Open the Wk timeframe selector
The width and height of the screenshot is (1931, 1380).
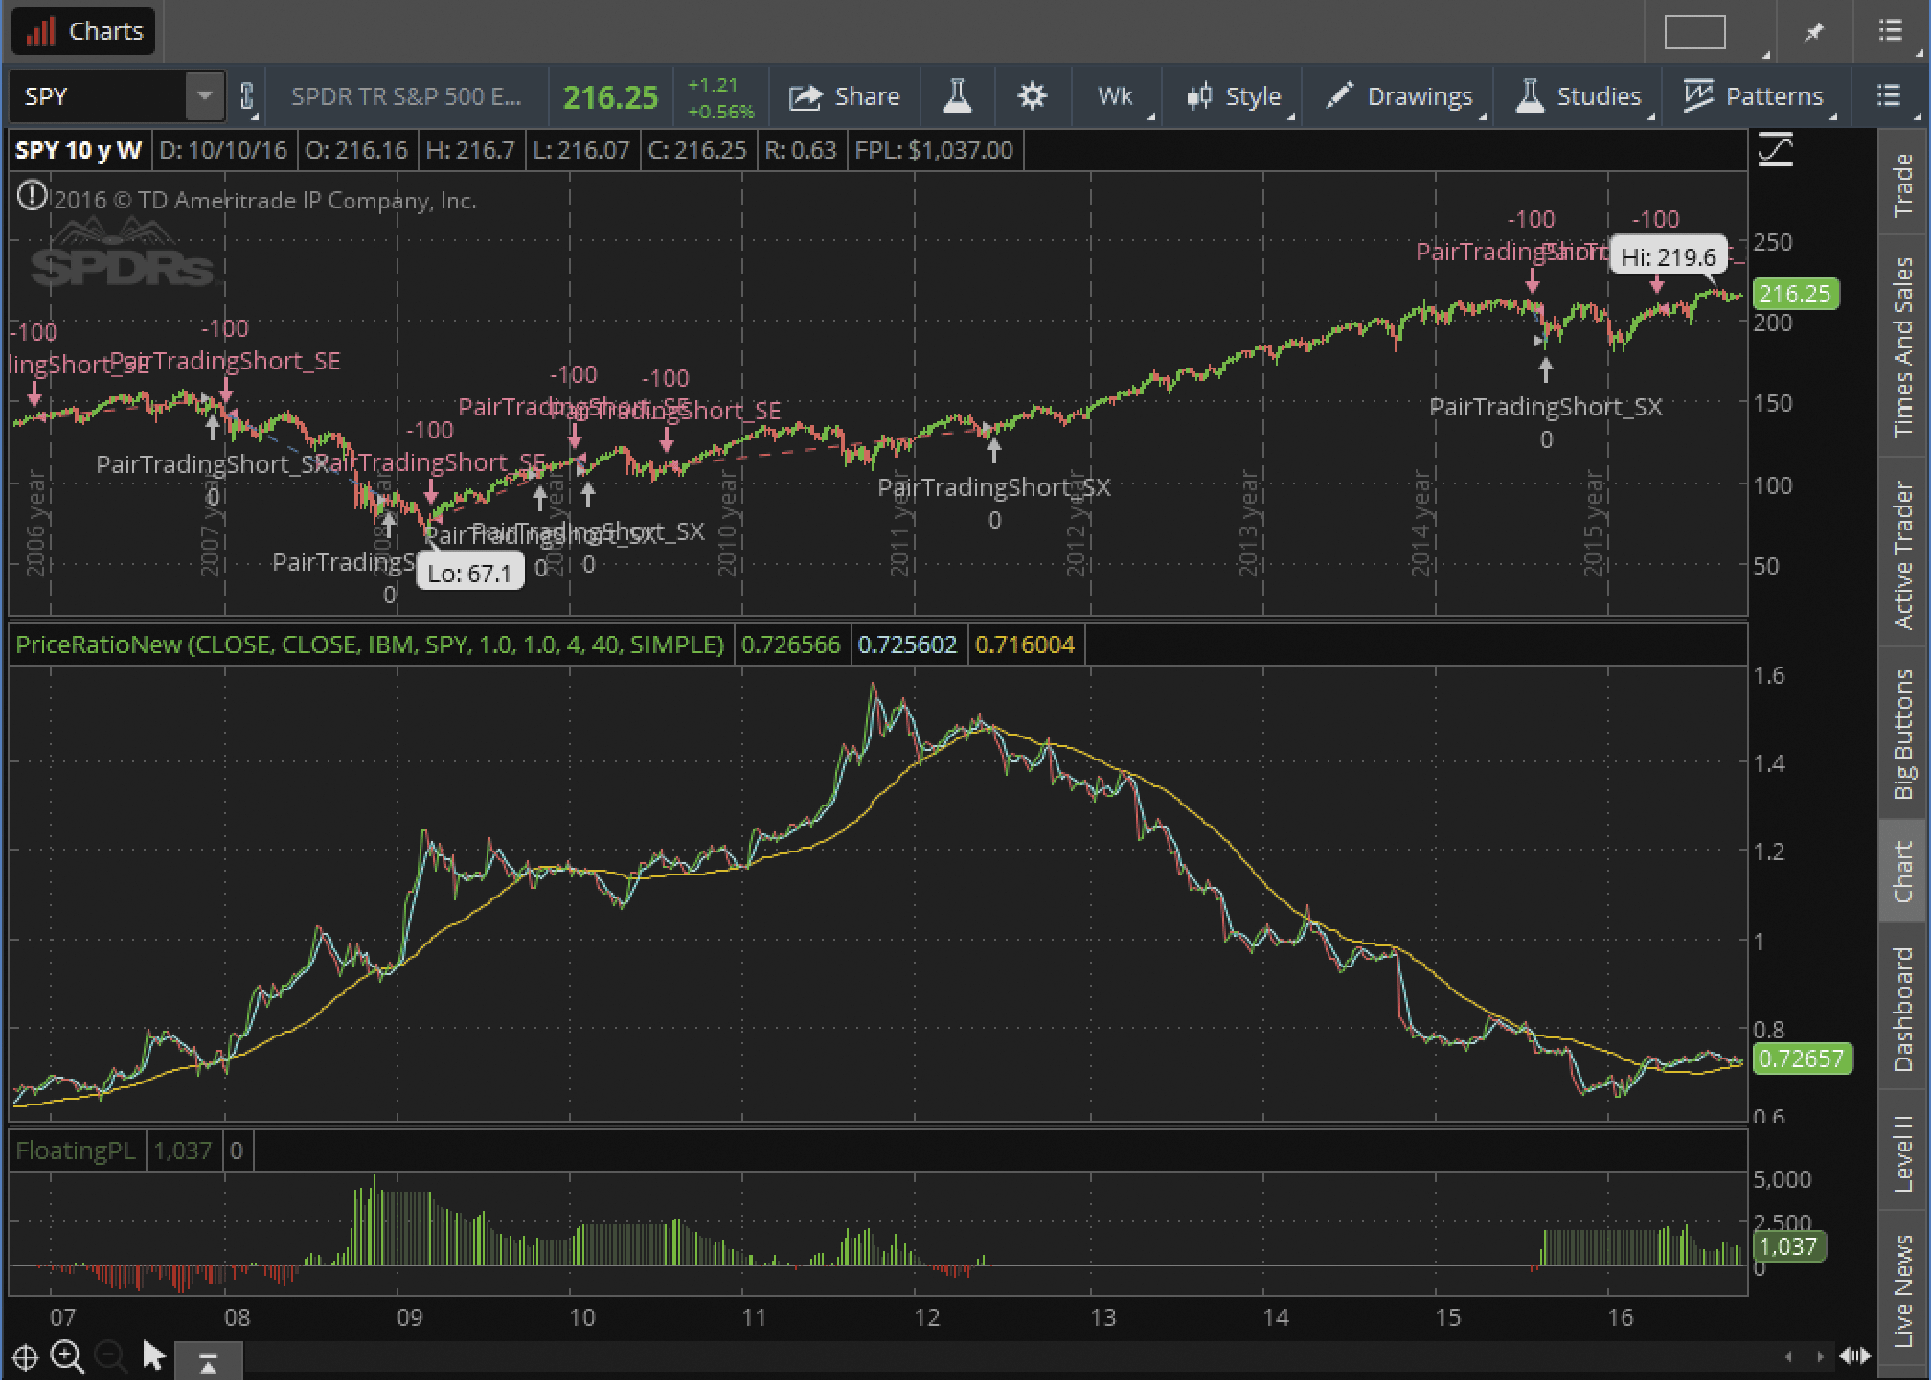[x=1116, y=96]
